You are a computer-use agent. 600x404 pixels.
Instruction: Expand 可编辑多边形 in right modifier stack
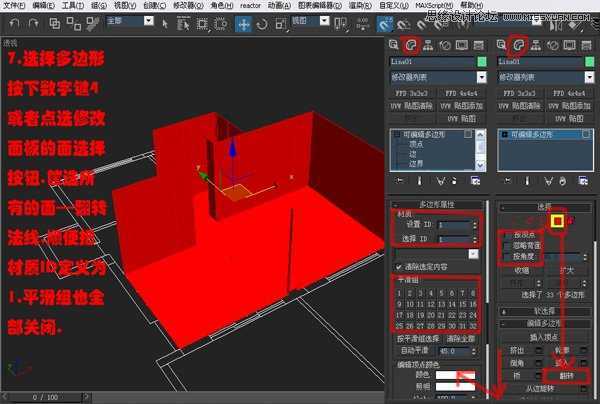tap(504, 135)
